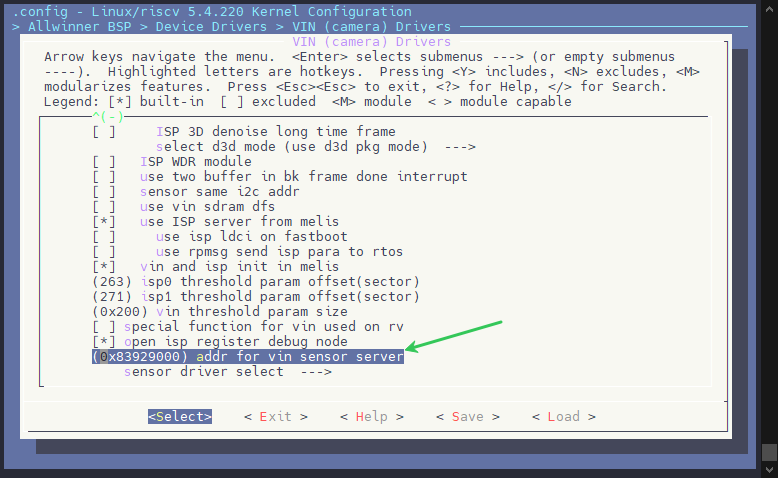Click the terminal scrollbar down arrow

pyautogui.click(x=770, y=470)
